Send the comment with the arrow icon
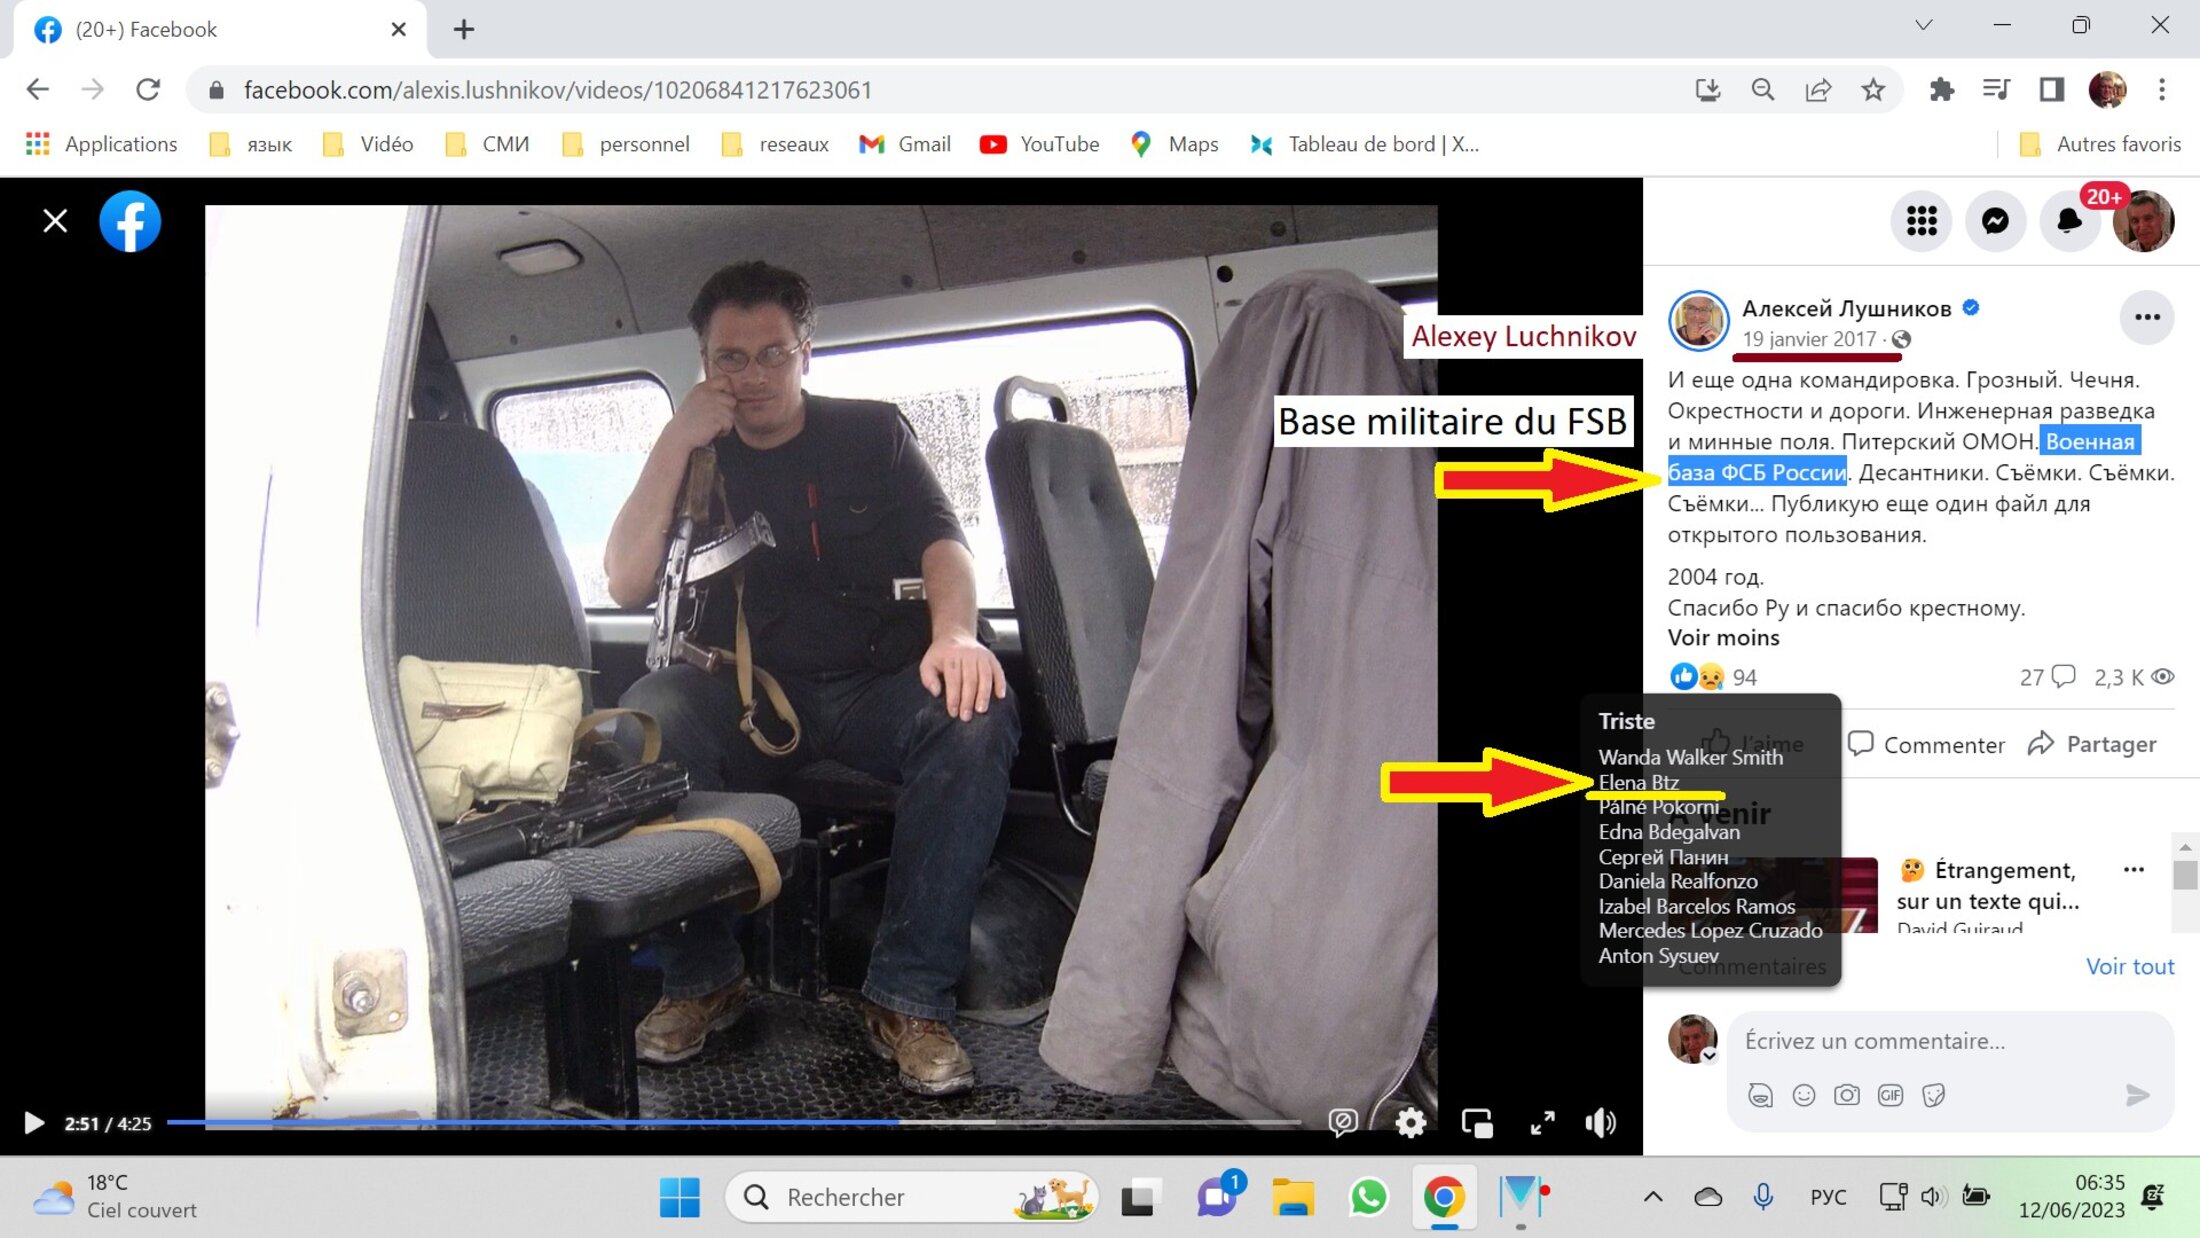Screen dimensions: 2200x1238 pyautogui.click(x=2138, y=1095)
